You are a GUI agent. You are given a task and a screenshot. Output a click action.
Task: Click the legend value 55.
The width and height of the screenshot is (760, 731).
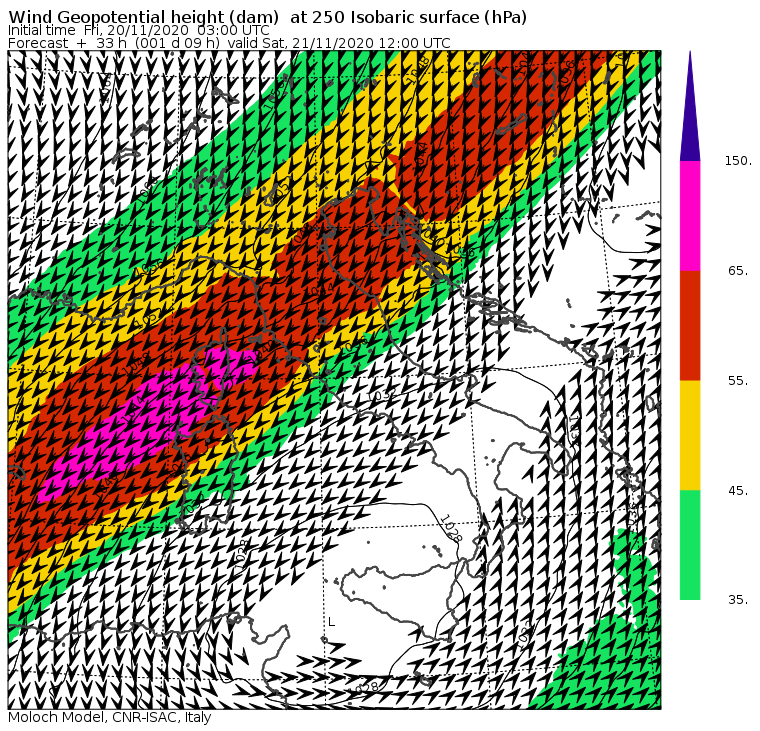click(738, 381)
